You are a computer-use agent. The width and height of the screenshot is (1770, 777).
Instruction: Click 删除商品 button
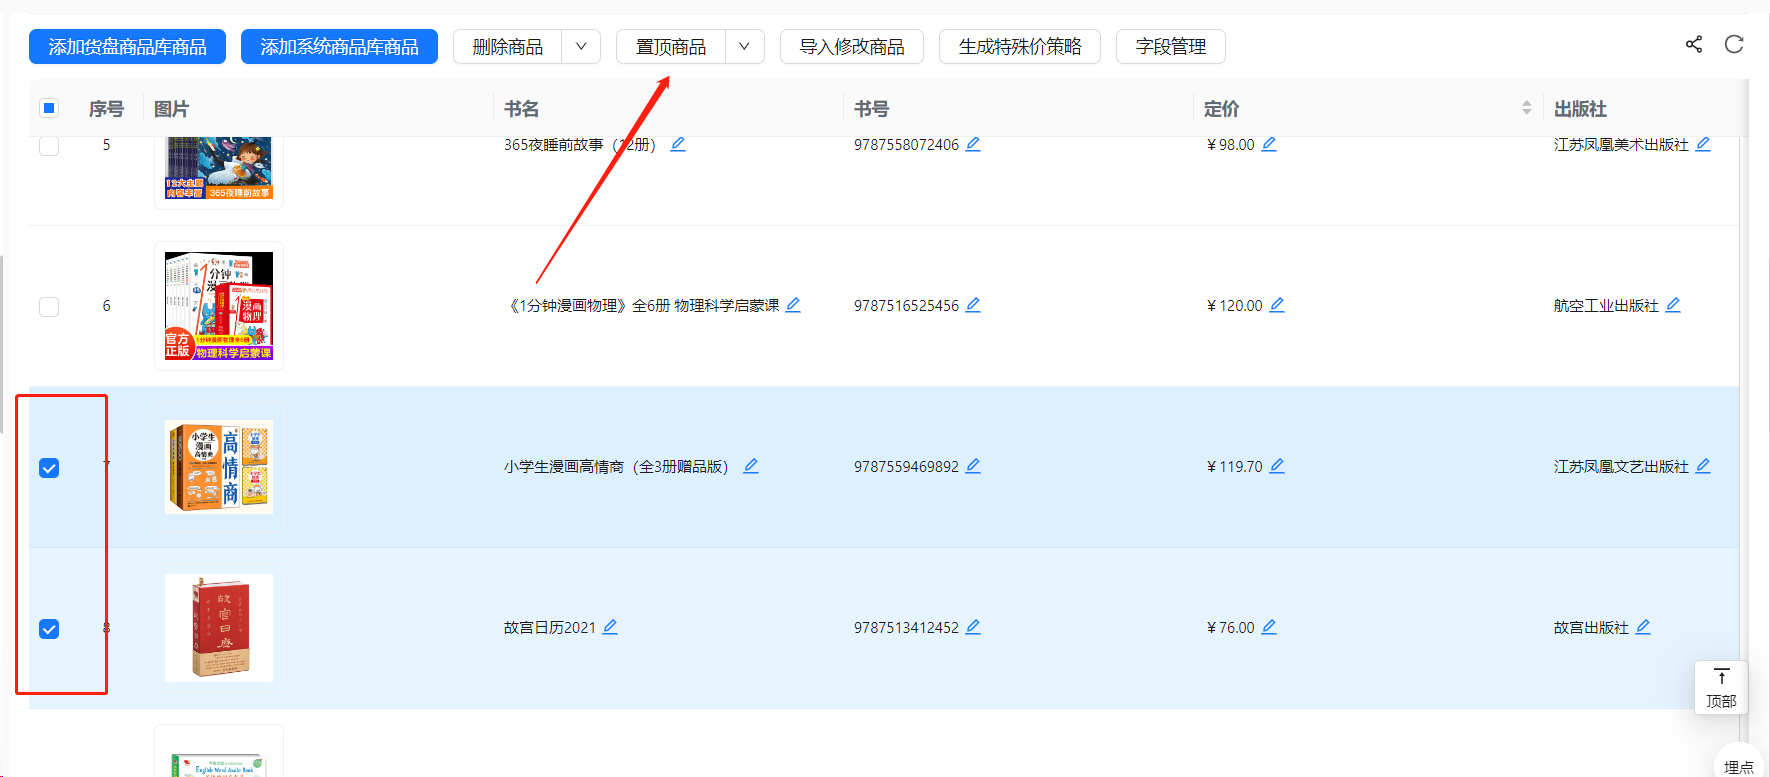coord(508,46)
